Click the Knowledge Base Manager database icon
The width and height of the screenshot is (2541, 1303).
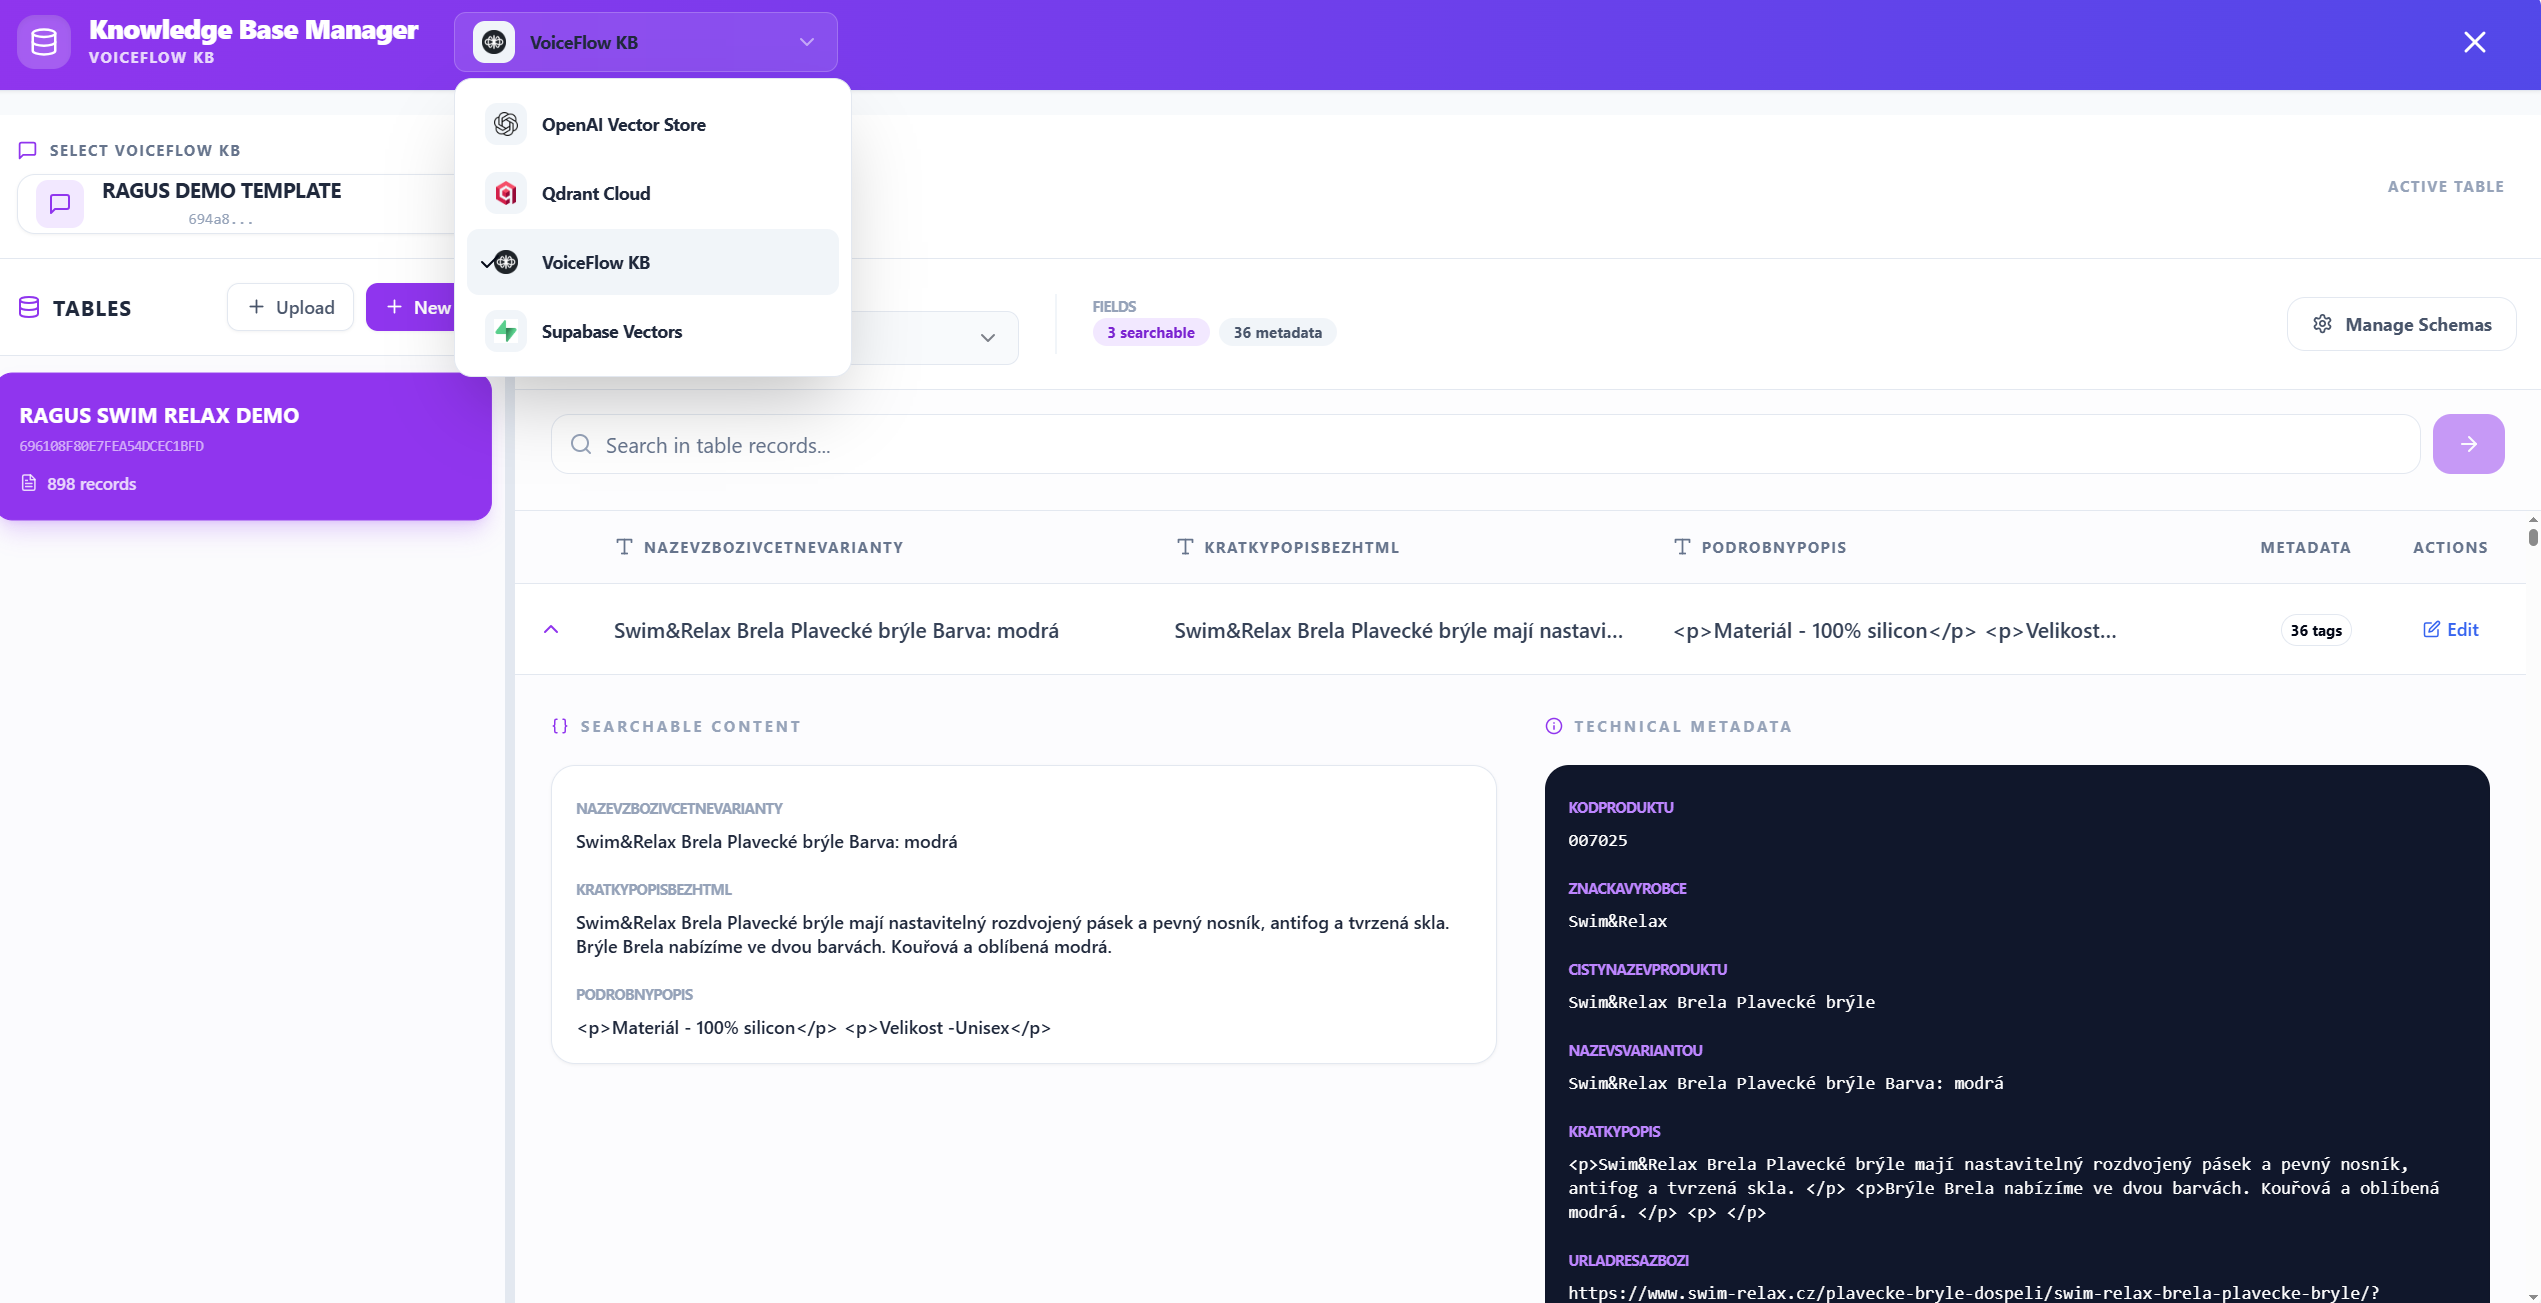click(44, 42)
